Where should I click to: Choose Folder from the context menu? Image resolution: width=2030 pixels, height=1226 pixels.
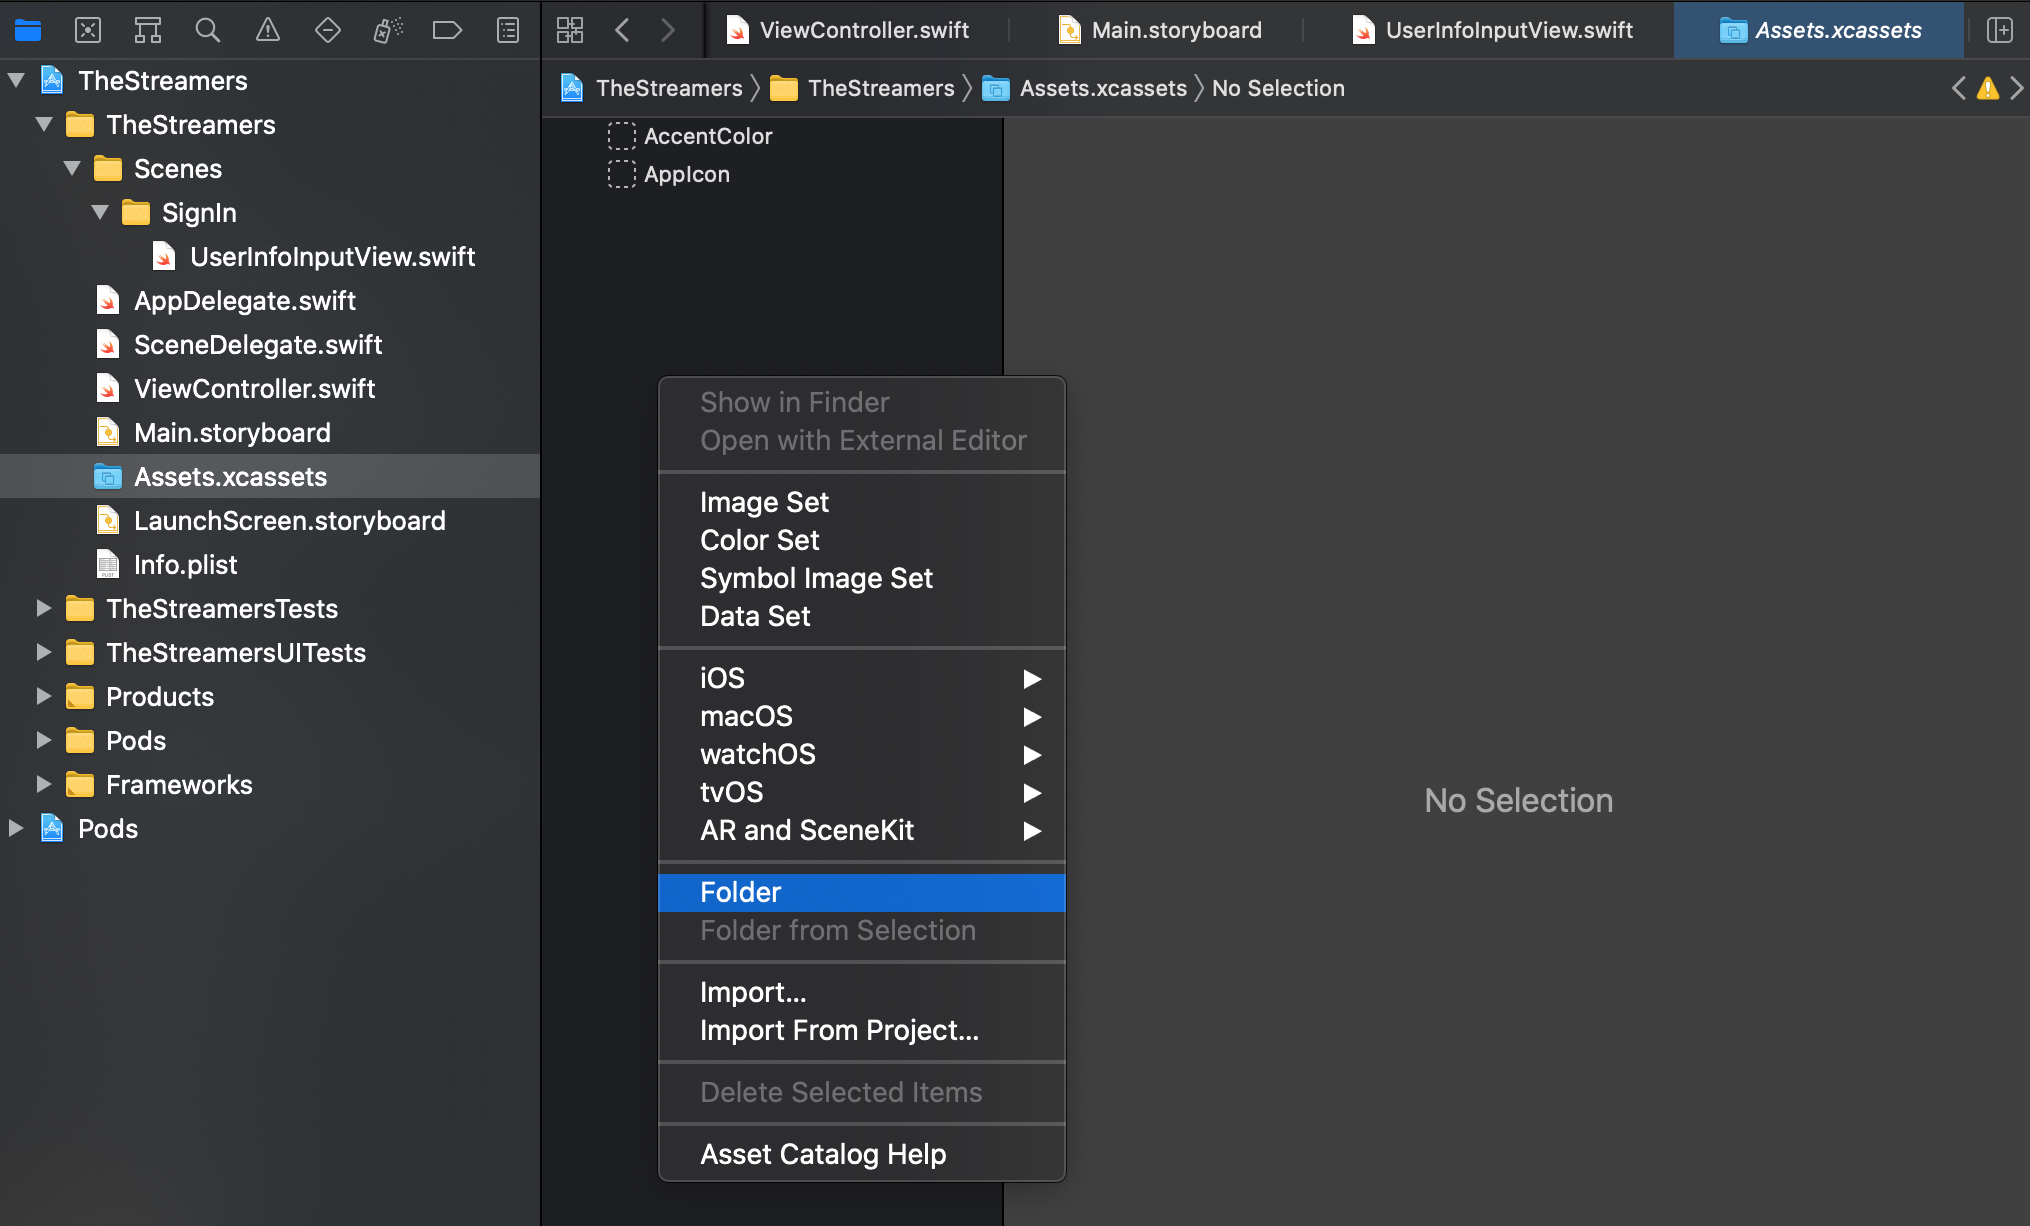tap(741, 892)
